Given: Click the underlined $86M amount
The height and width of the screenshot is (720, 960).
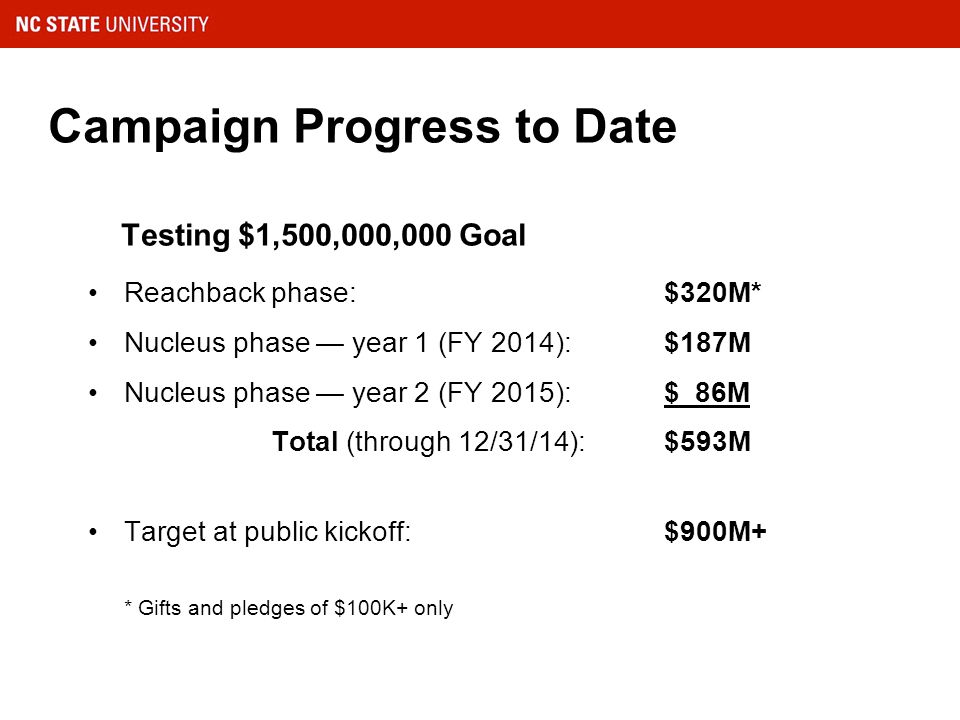Looking at the screenshot, I should click(x=707, y=393).
